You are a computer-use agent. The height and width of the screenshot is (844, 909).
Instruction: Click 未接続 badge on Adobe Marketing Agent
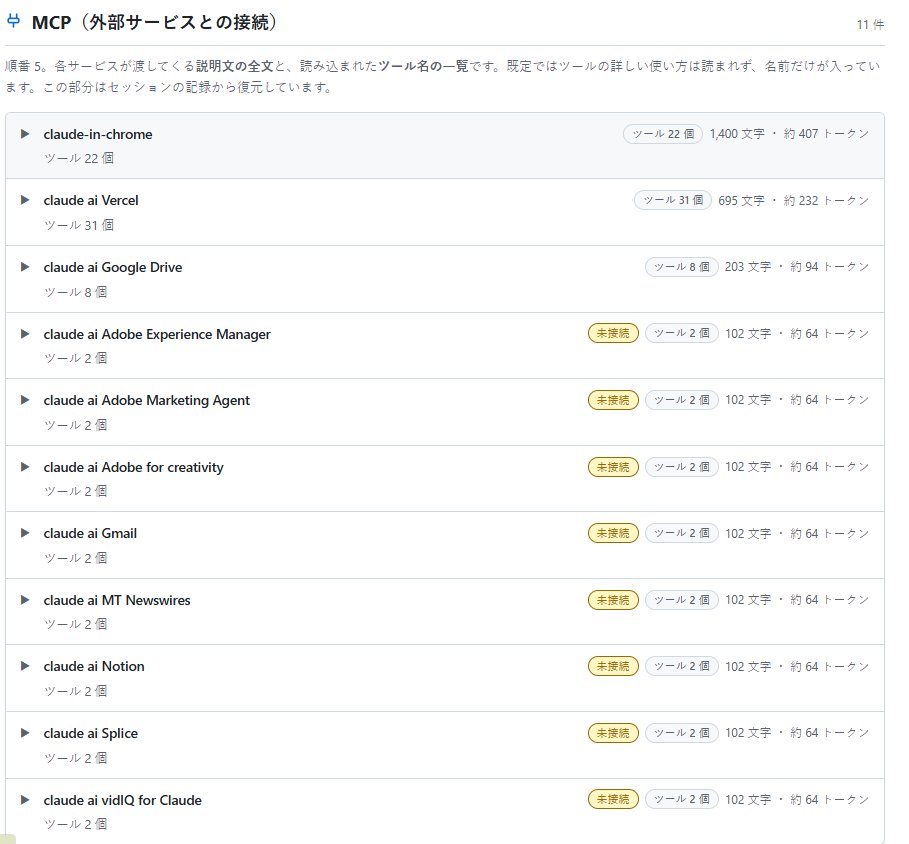[613, 400]
